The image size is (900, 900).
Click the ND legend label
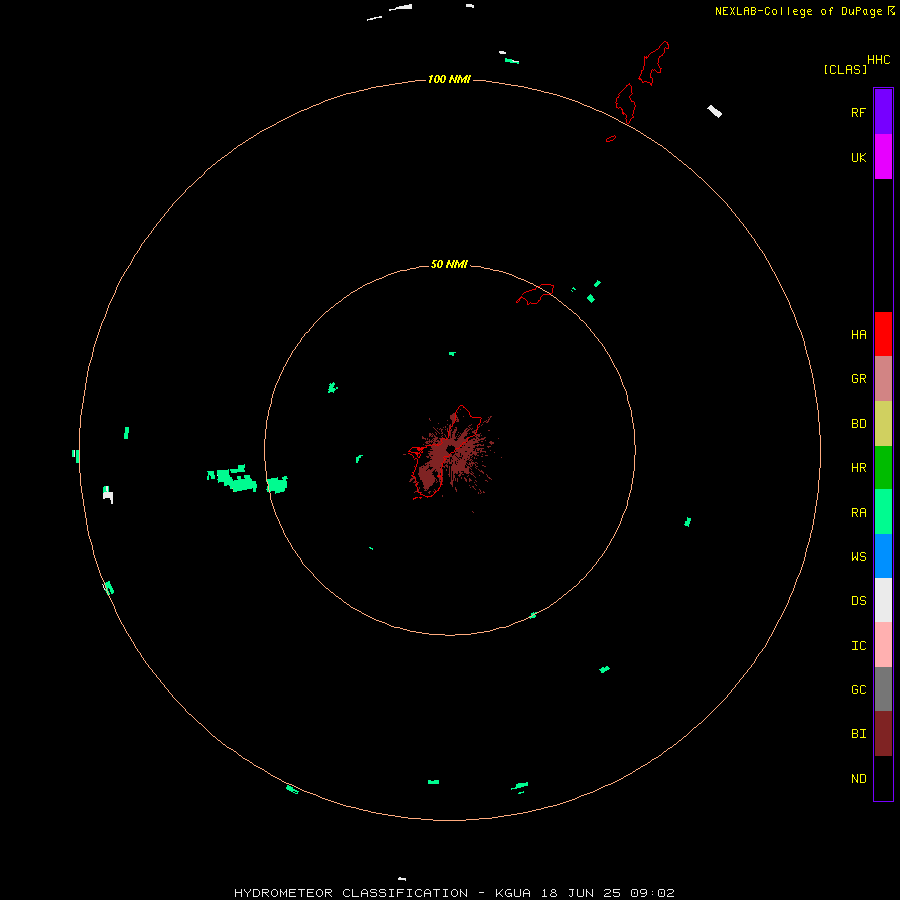(x=859, y=779)
